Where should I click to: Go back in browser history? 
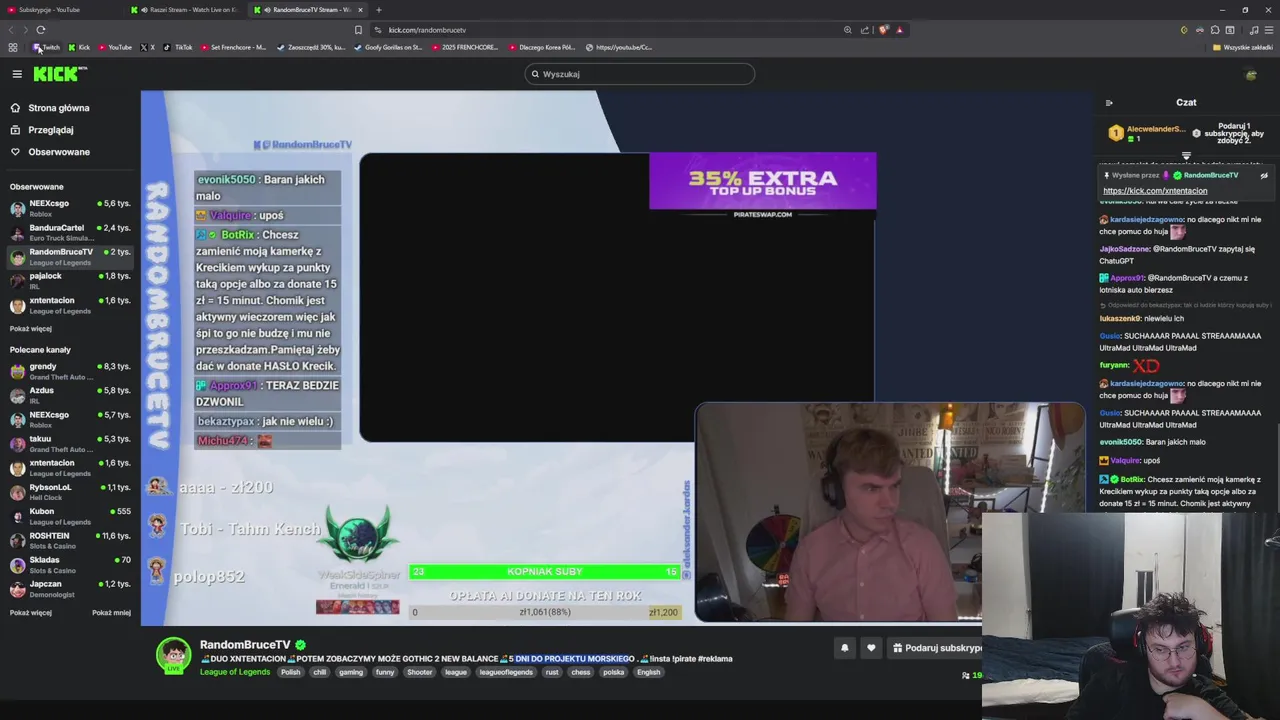(12, 30)
